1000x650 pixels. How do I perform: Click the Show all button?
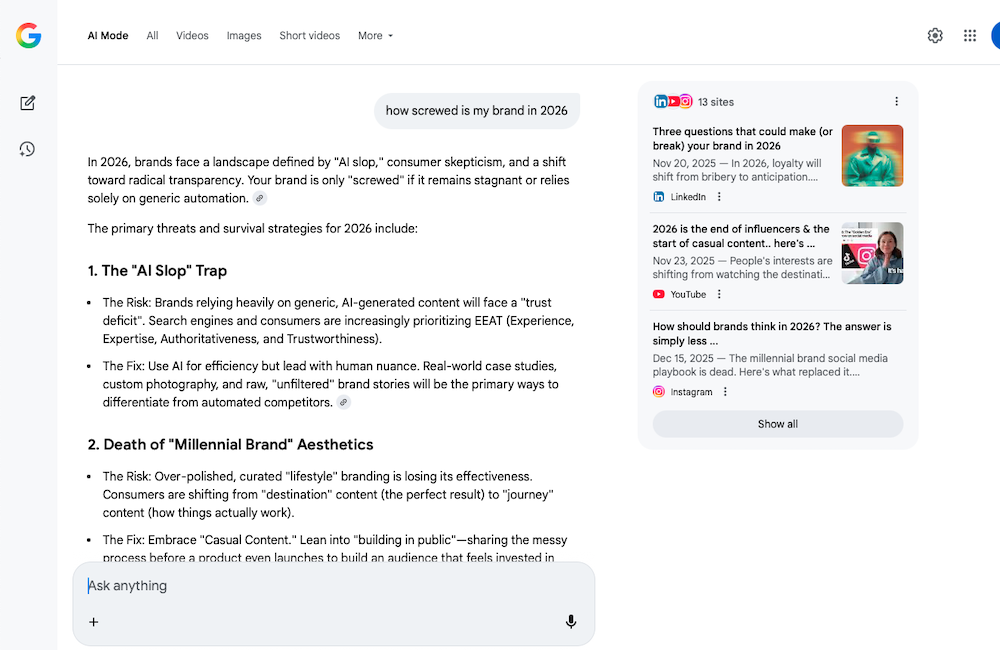(x=777, y=424)
